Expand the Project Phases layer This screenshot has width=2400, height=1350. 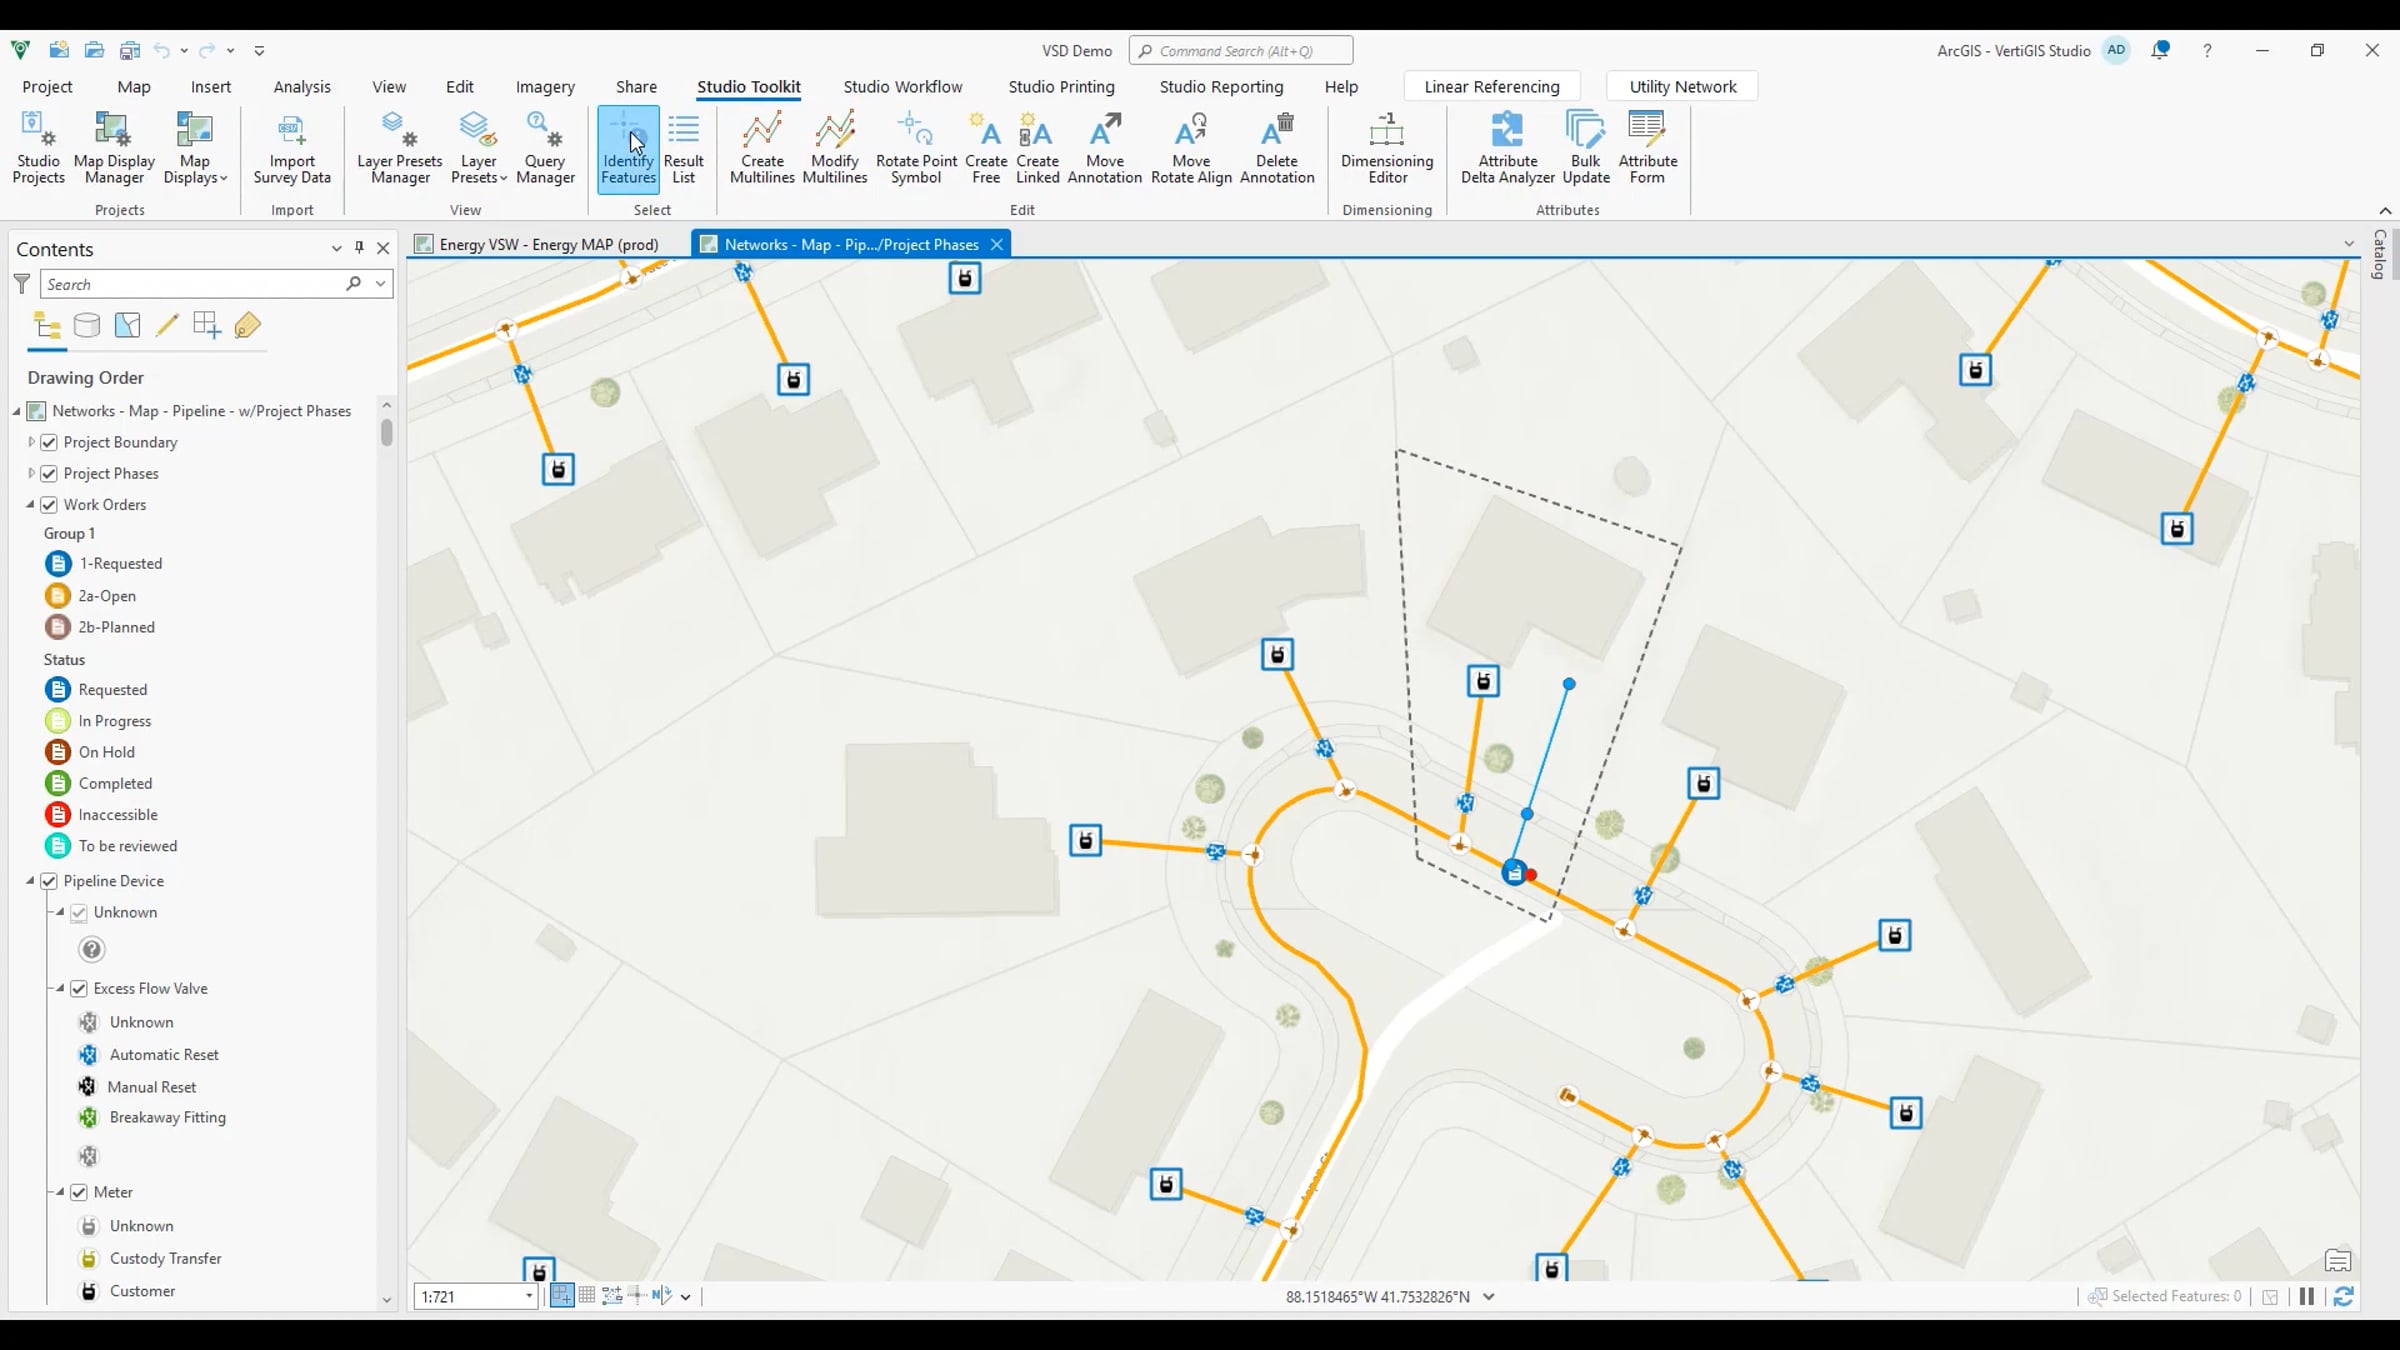(31, 473)
